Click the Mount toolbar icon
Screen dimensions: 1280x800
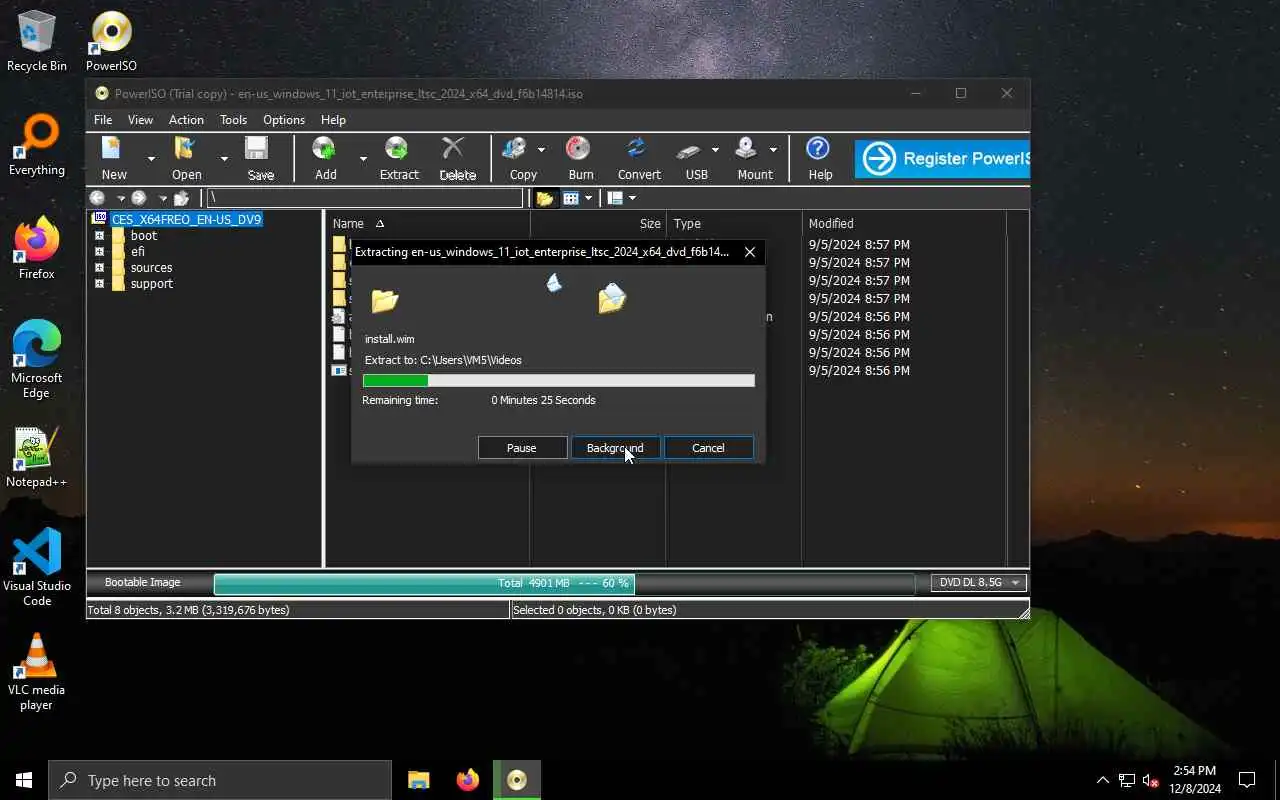tap(754, 158)
